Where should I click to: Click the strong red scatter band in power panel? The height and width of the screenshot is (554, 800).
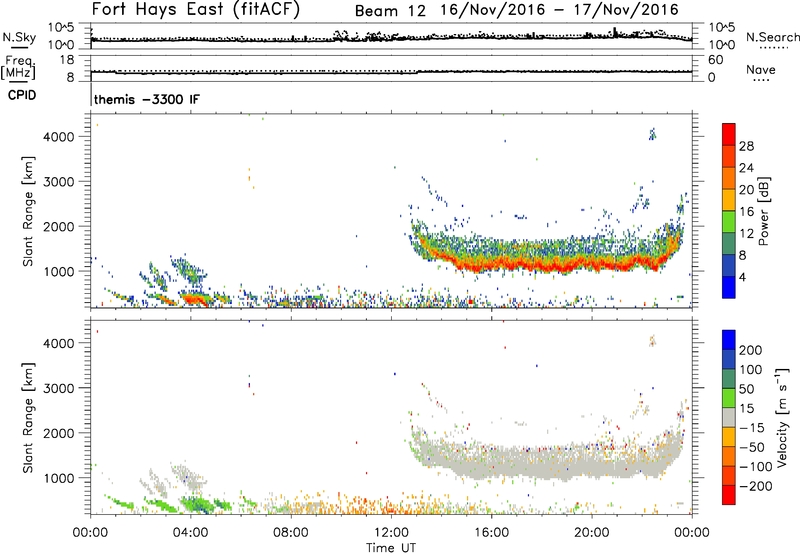[551, 264]
